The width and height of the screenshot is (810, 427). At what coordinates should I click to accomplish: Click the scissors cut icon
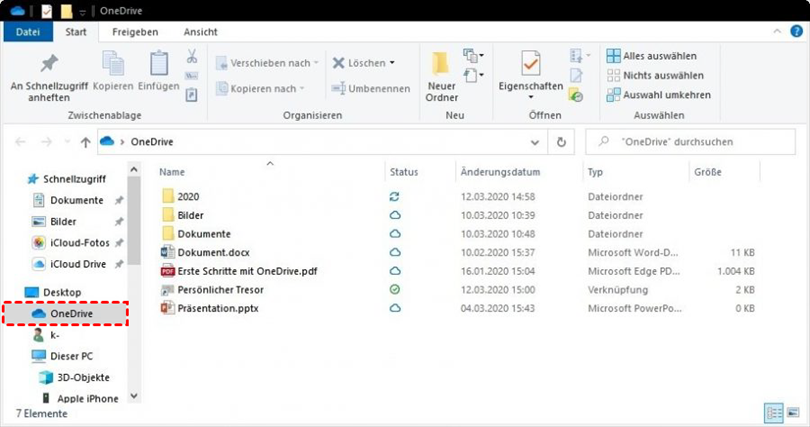coord(191,57)
